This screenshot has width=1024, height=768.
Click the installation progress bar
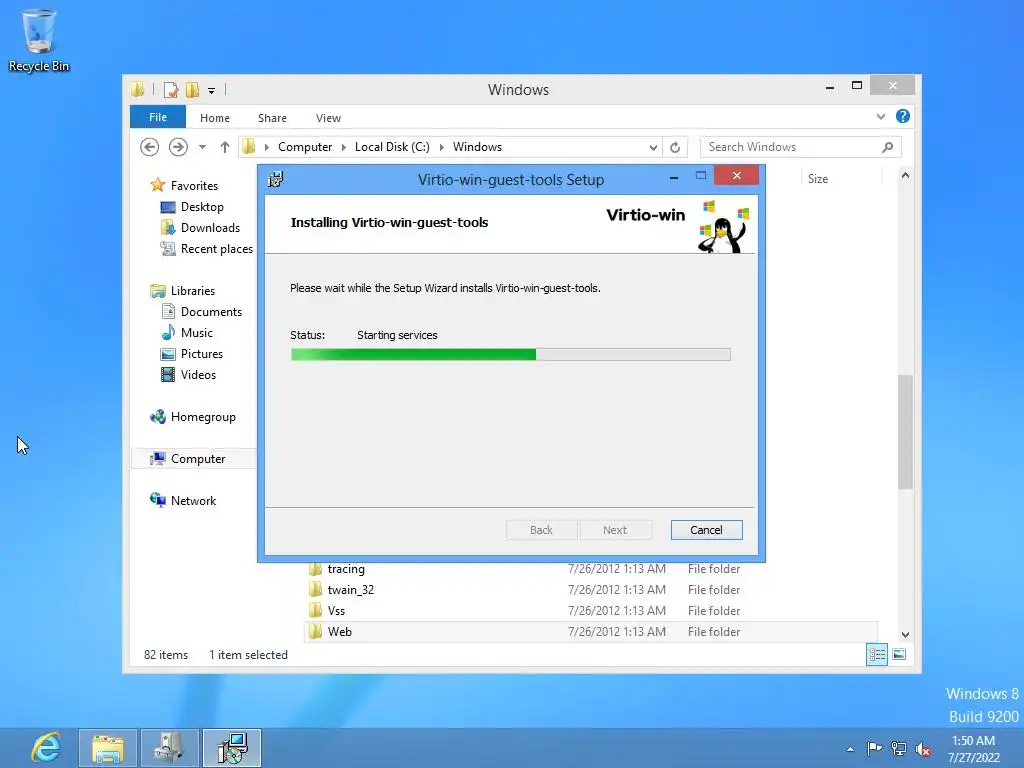tap(511, 355)
